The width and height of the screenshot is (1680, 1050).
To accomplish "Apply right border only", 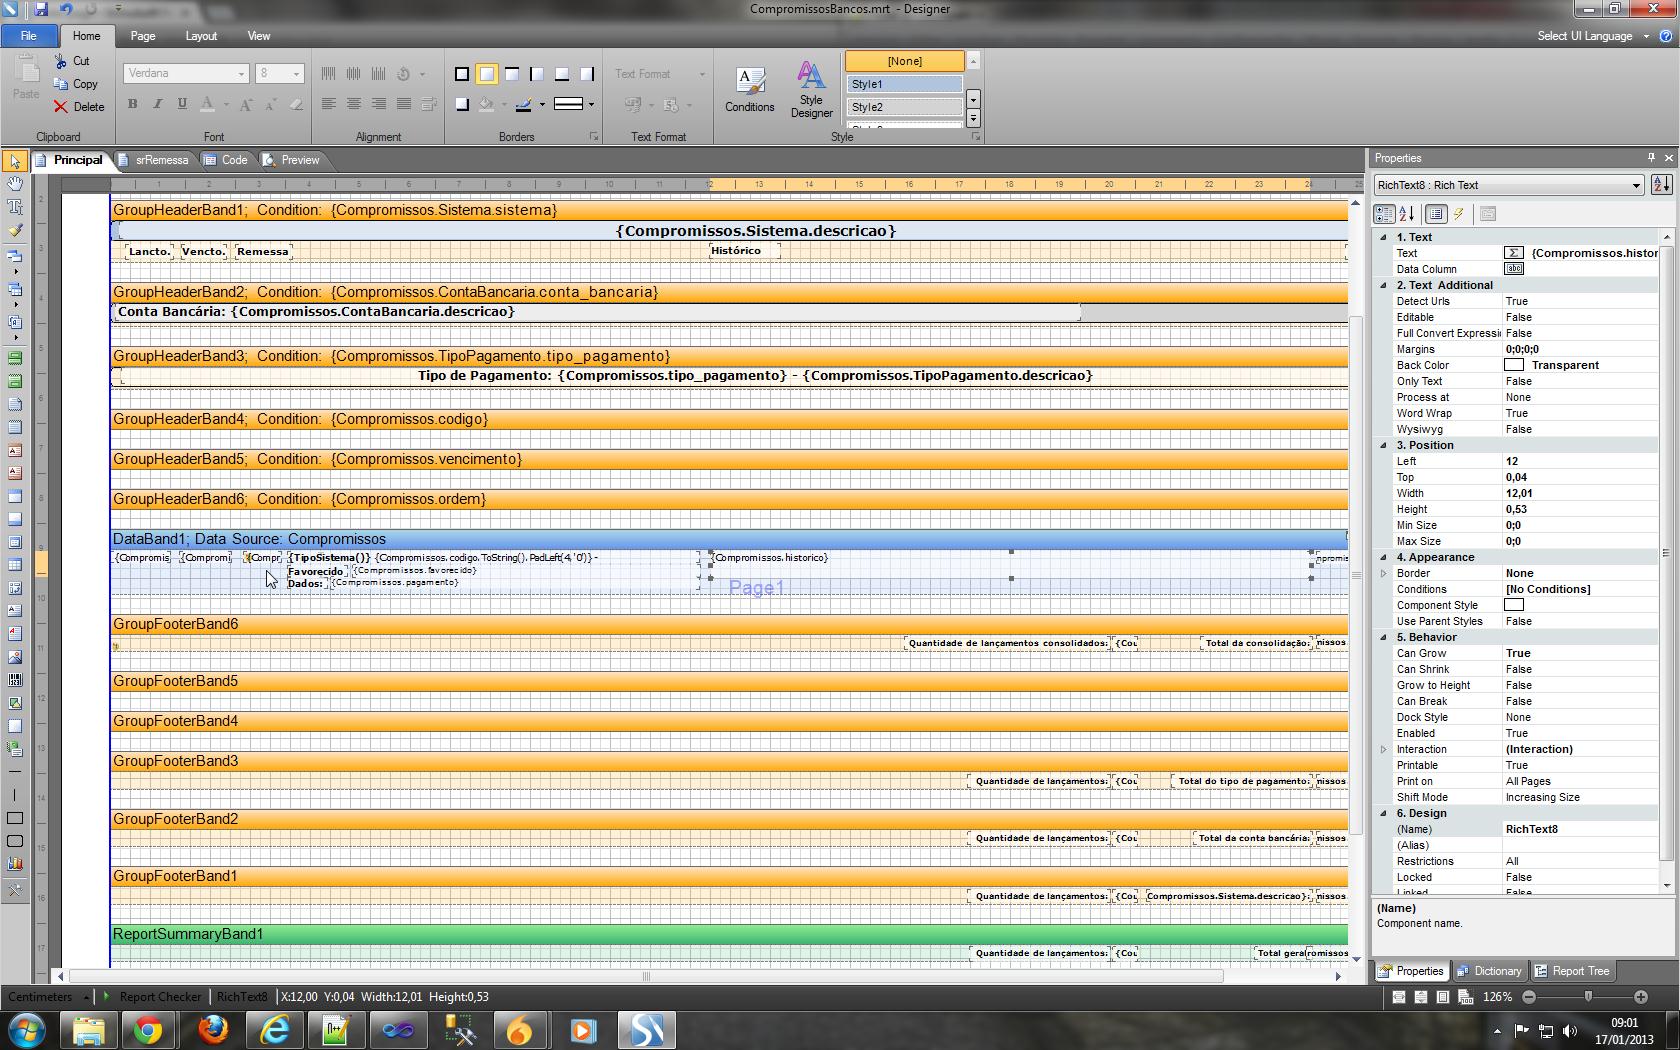I will click(587, 74).
